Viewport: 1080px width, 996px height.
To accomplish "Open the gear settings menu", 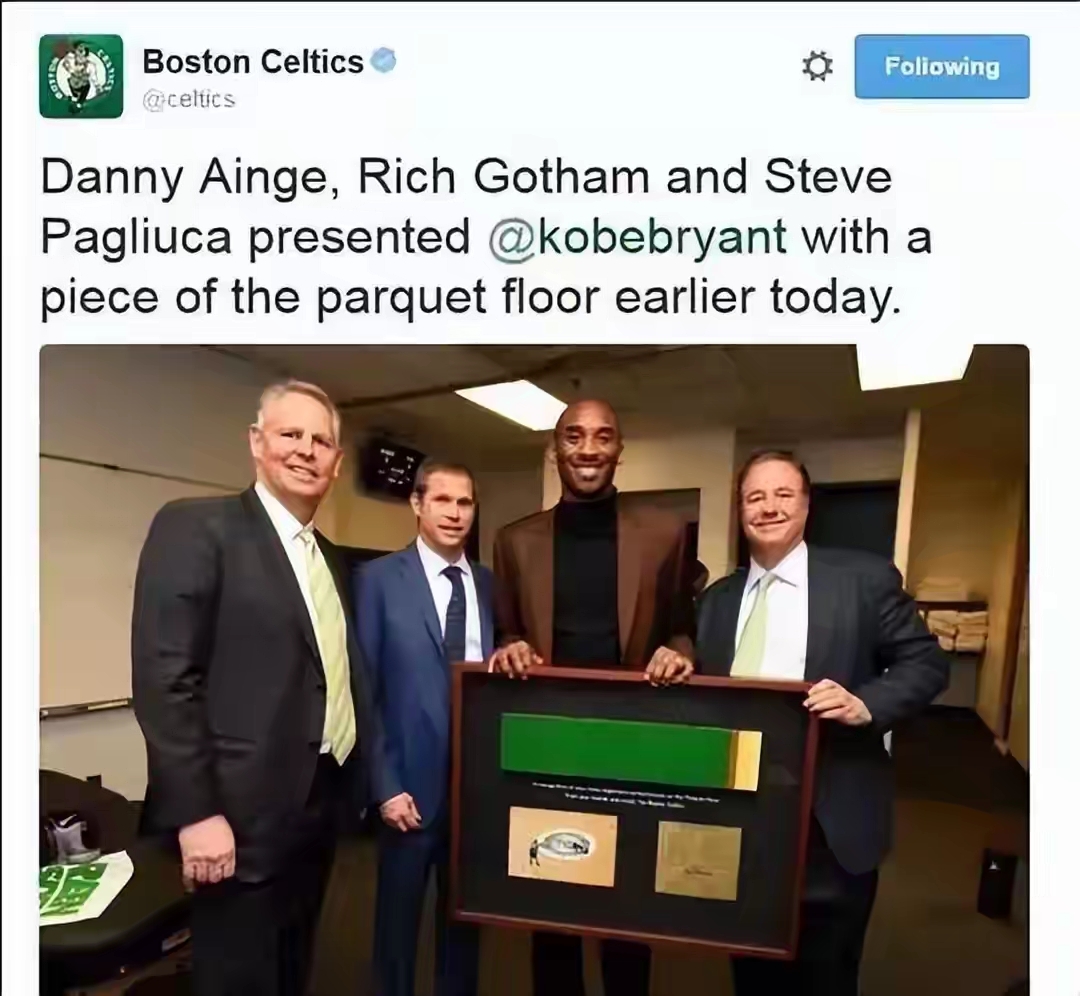I will click(x=818, y=67).
